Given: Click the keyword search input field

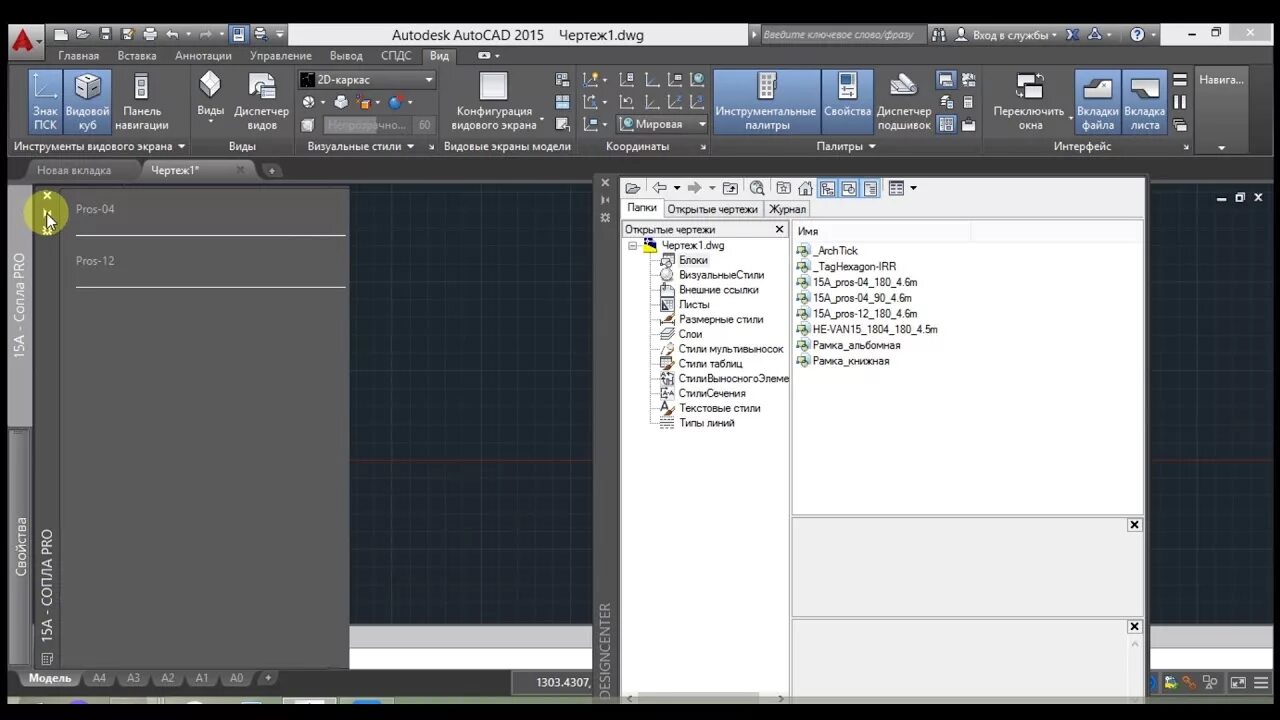Looking at the screenshot, I should (838, 34).
